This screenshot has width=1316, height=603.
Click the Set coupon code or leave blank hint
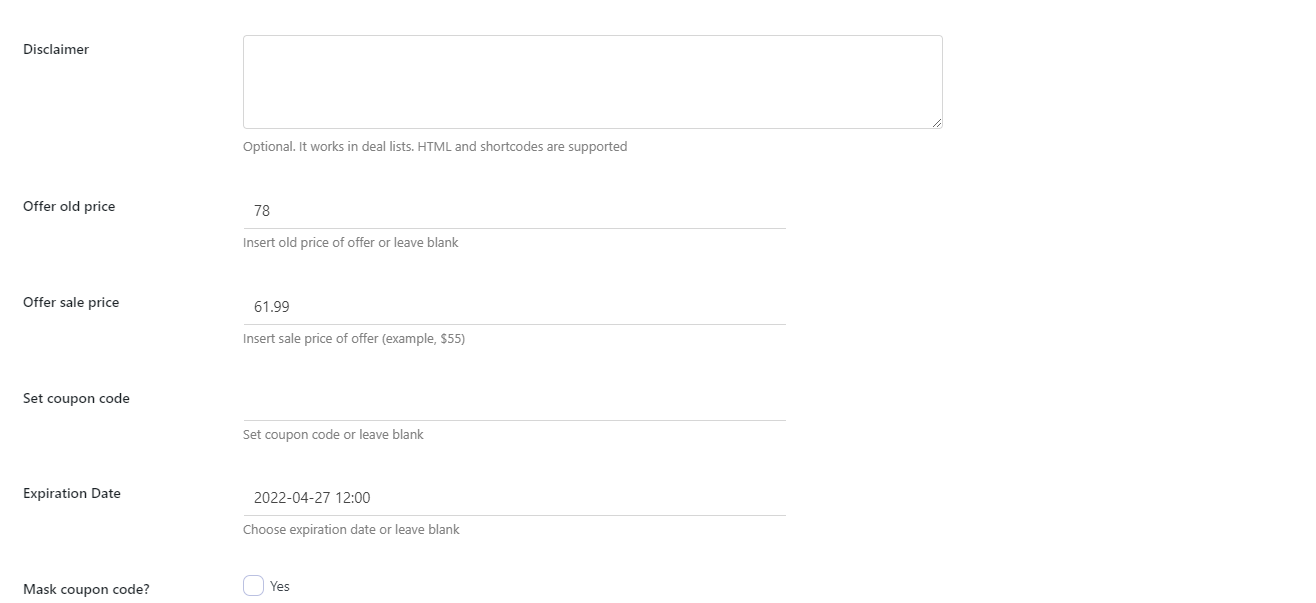[333, 434]
